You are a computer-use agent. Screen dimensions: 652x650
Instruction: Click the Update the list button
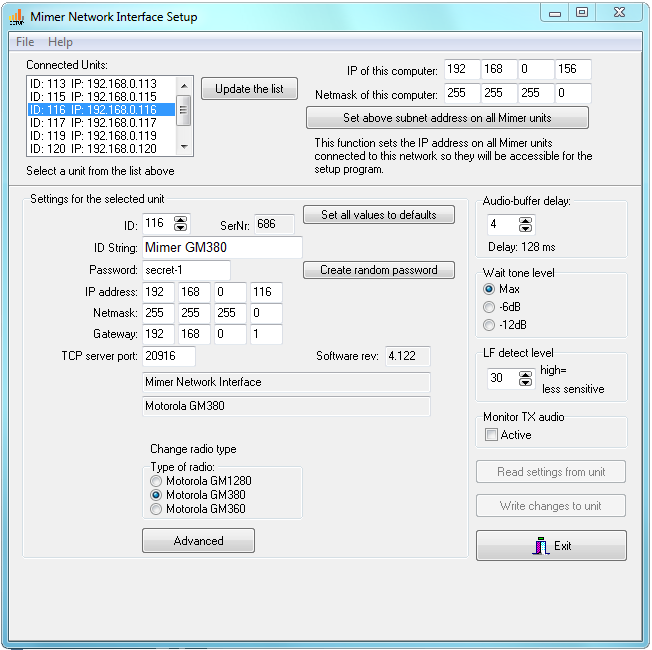(249, 89)
